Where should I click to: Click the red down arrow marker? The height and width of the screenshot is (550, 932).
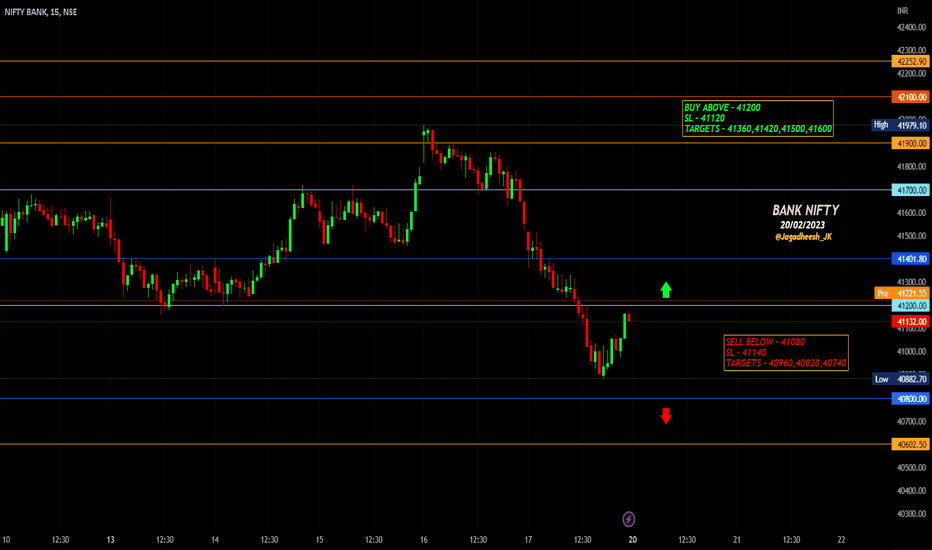pos(666,416)
